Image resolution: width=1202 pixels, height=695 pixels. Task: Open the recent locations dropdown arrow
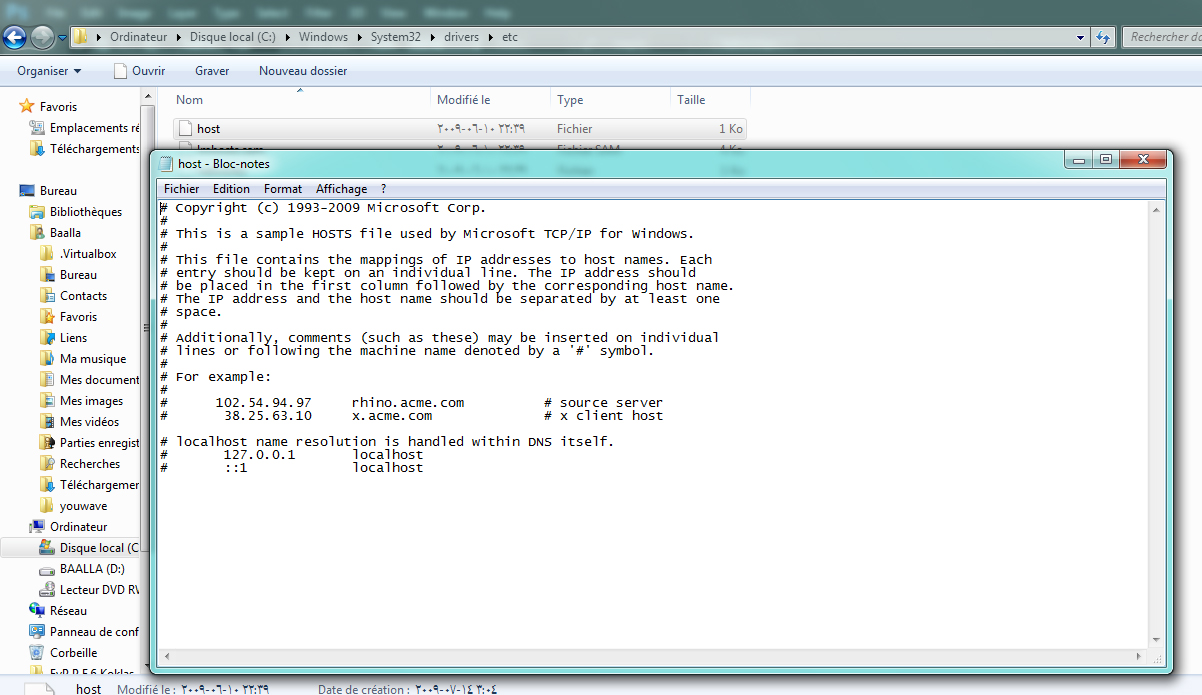click(62, 38)
